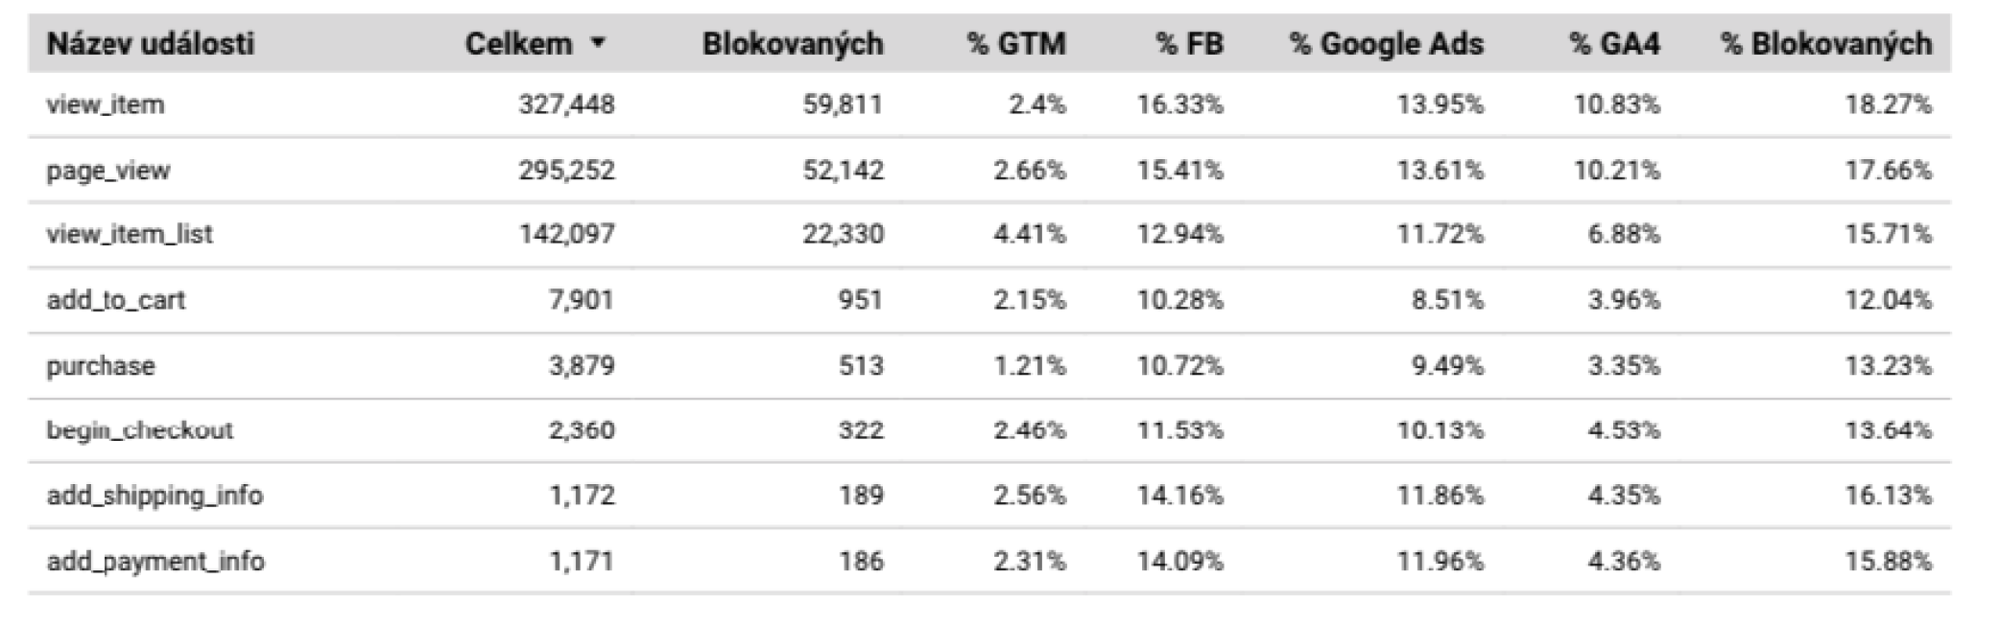Click the % FB column header
The height and width of the screenshot is (625, 2000).
click(1189, 44)
